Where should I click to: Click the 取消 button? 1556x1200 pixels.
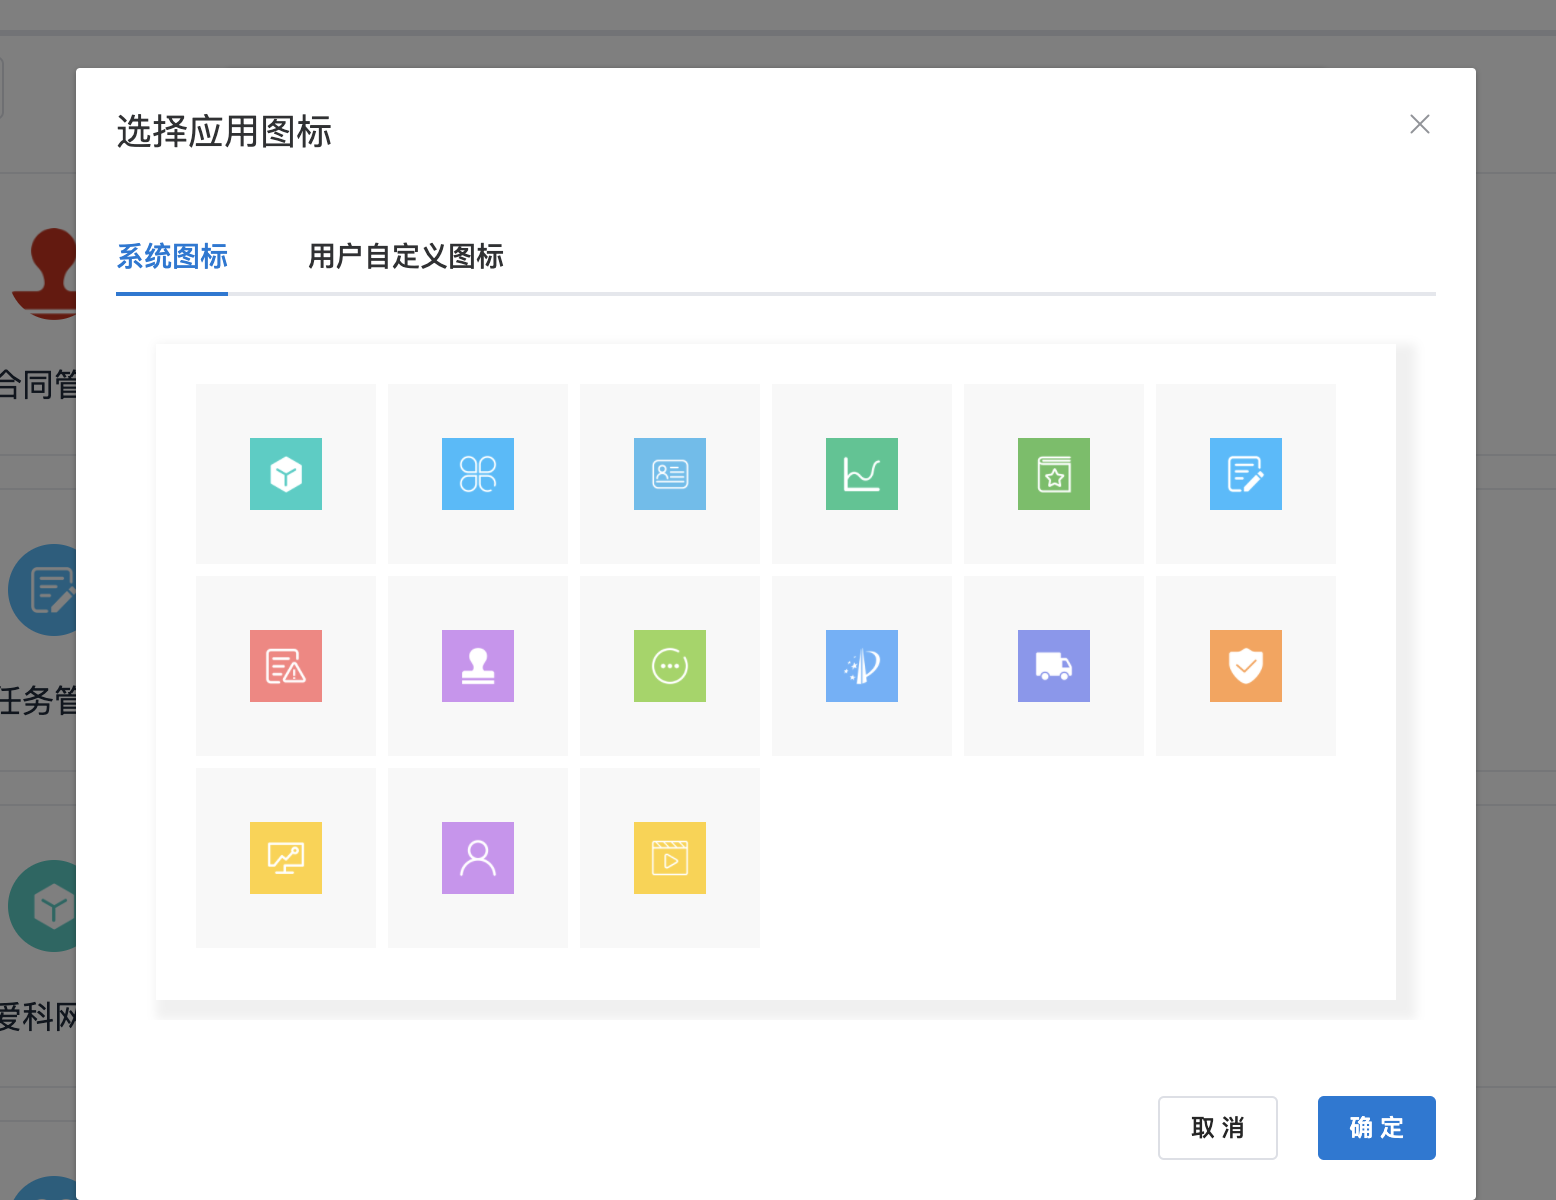(1218, 1128)
